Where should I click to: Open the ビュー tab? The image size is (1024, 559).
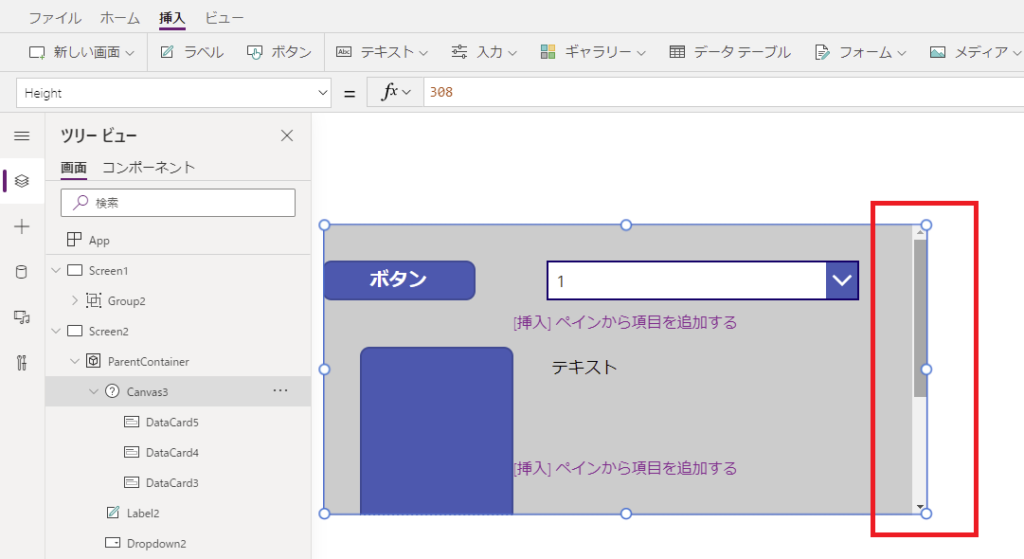click(224, 18)
